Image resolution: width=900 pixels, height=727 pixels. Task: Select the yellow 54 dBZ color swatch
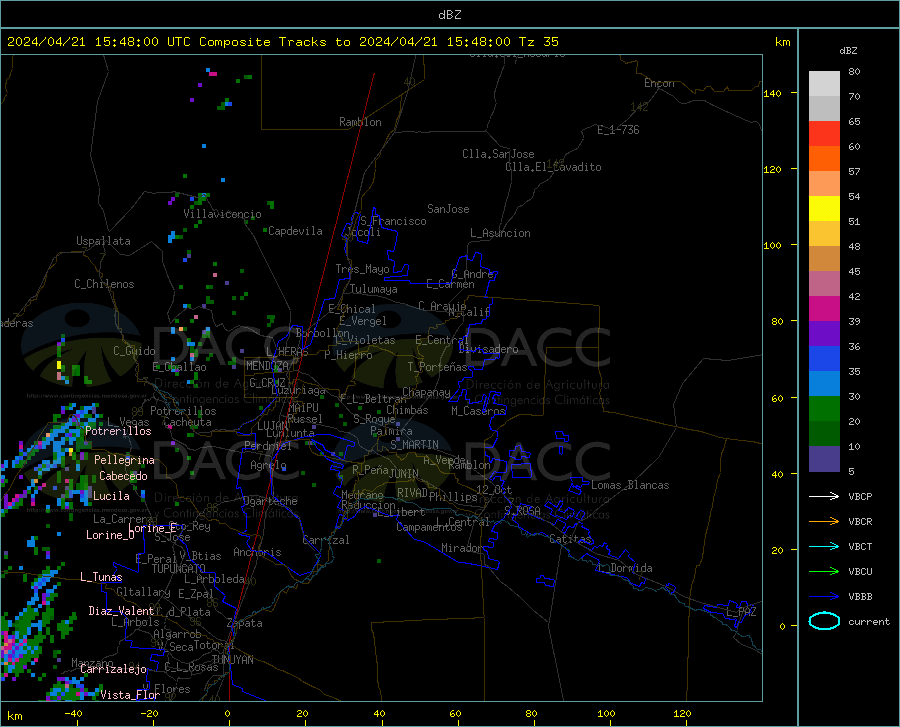[x=824, y=208]
